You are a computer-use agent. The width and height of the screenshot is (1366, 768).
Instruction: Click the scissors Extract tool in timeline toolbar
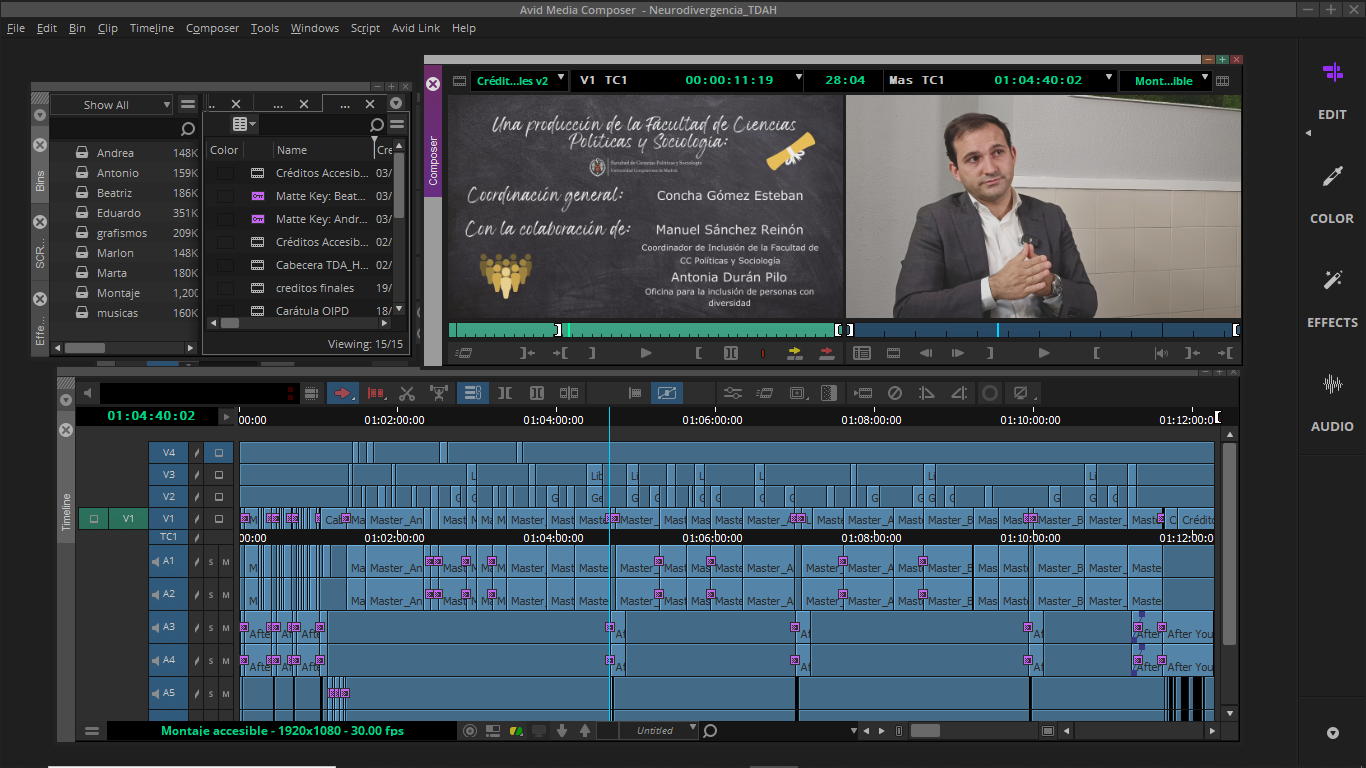coord(407,393)
